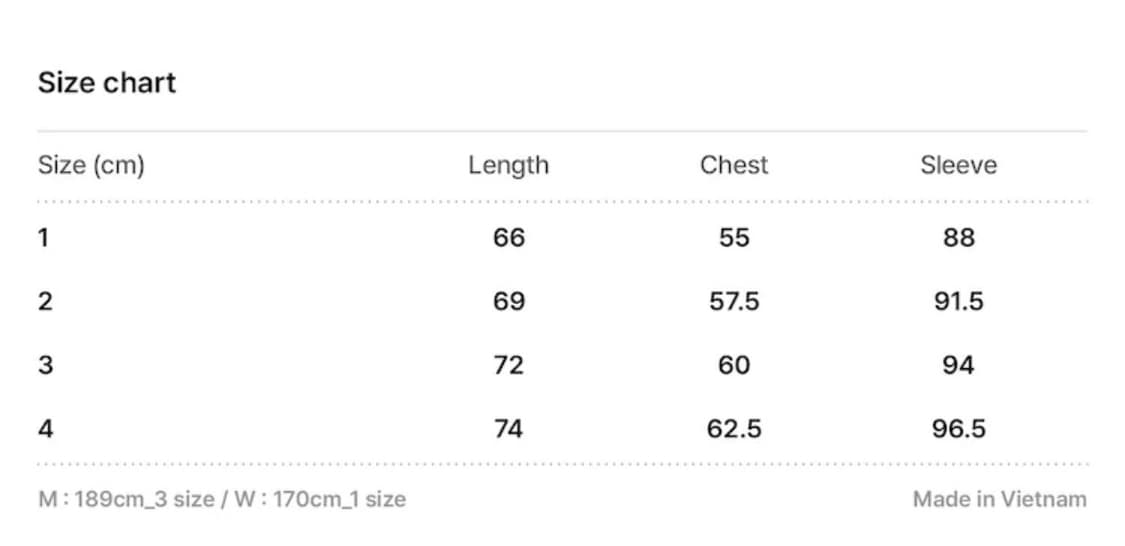Viewport: 1125px width, 546px height.
Task: Click chest value 60
Action: tap(734, 365)
